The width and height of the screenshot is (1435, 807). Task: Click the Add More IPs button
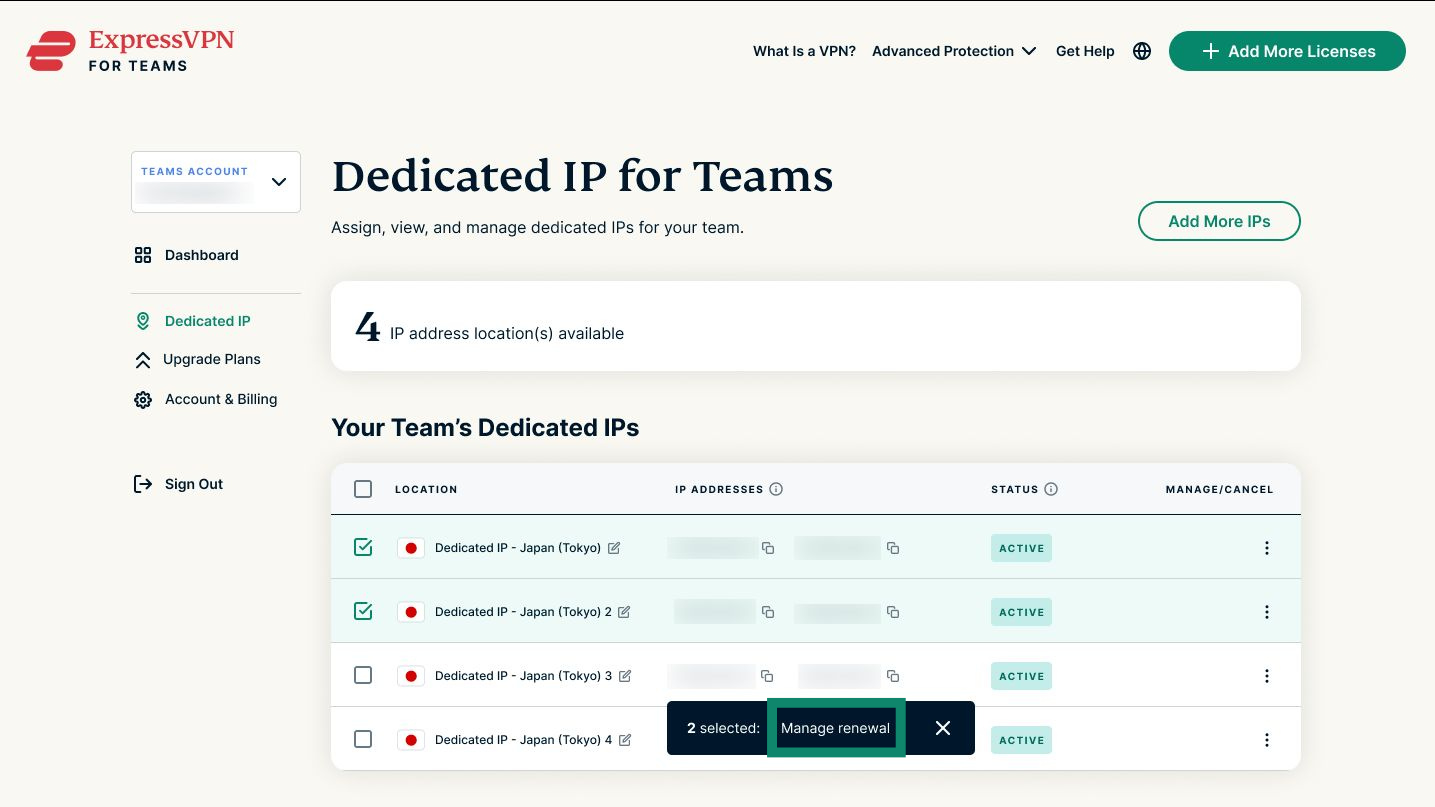pos(1219,221)
